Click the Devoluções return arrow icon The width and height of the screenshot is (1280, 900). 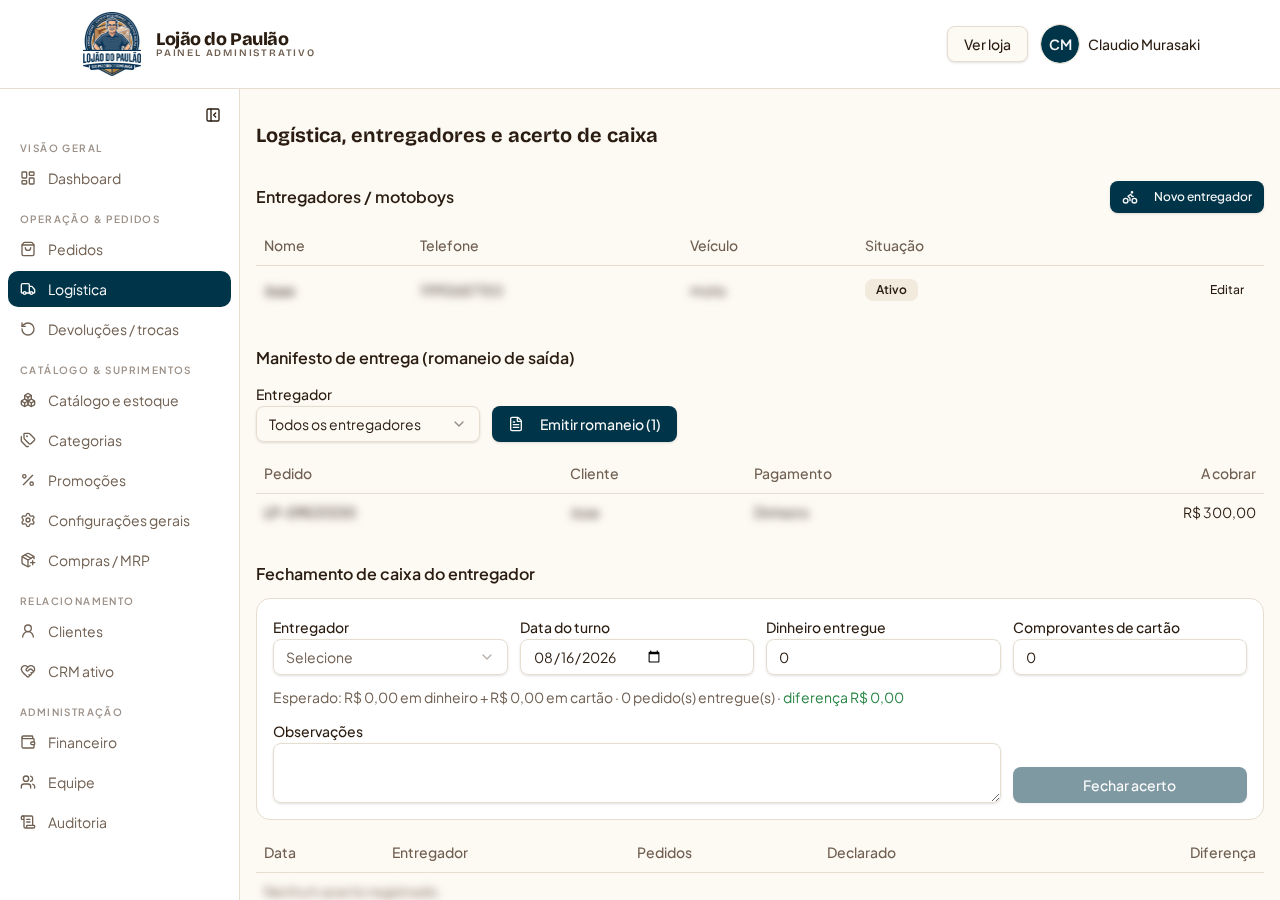tap(28, 329)
